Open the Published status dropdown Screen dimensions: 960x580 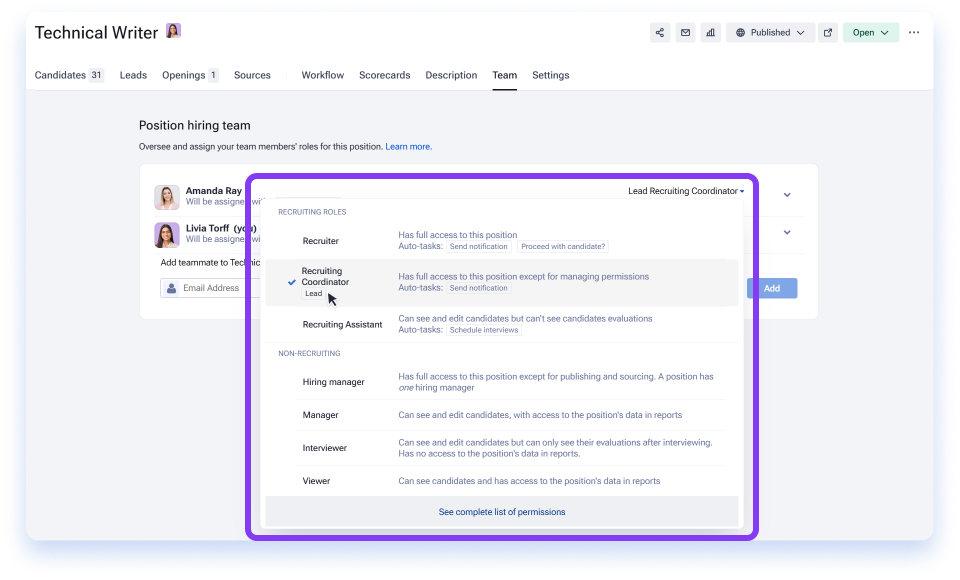pos(770,32)
